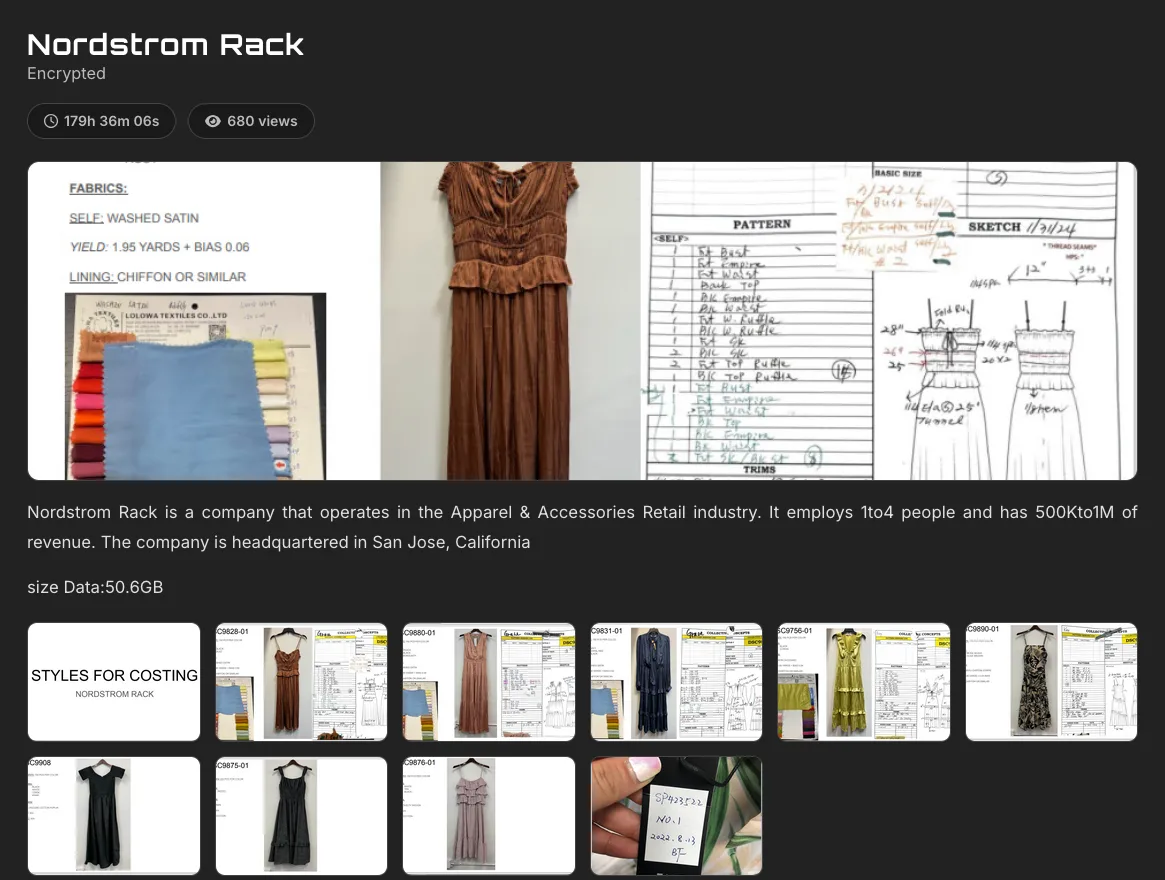The width and height of the screenshot is (1165, 880).
Task: Click the SP423522 garment tag photo
Action: 676,815
